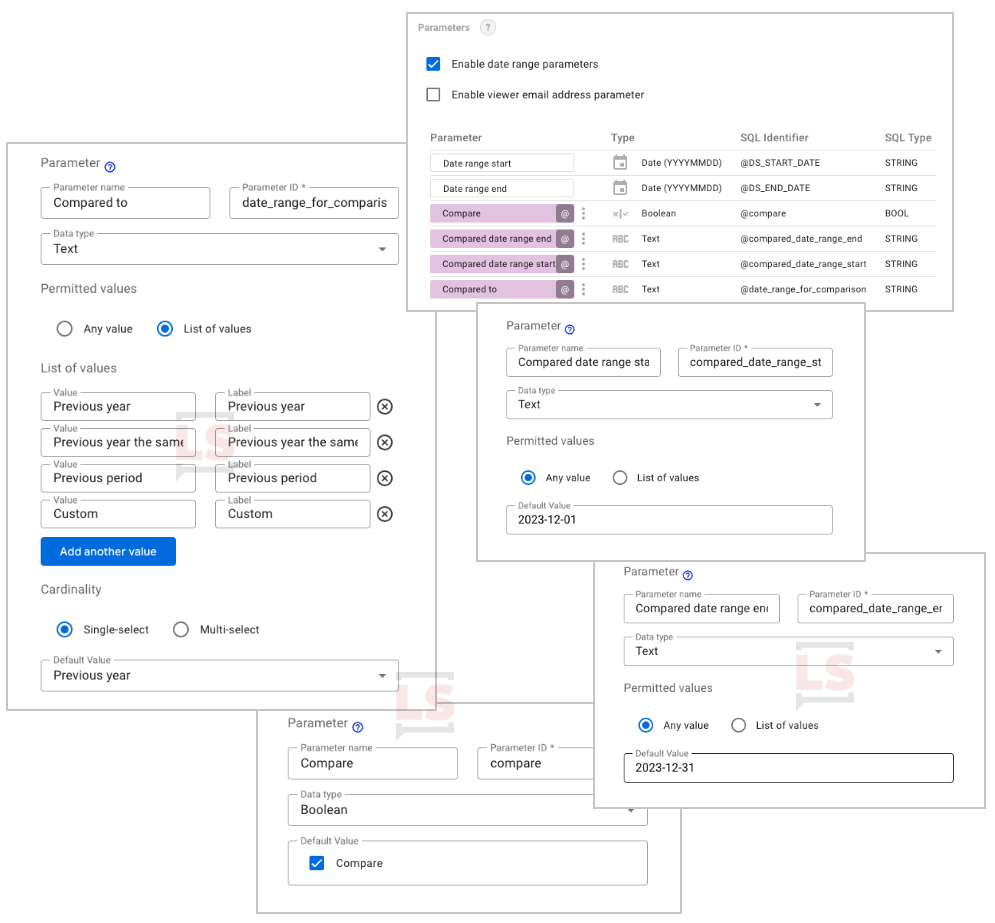Check Enable viewer email address parameter
This screenshot has width=995, height=923.
433,95
